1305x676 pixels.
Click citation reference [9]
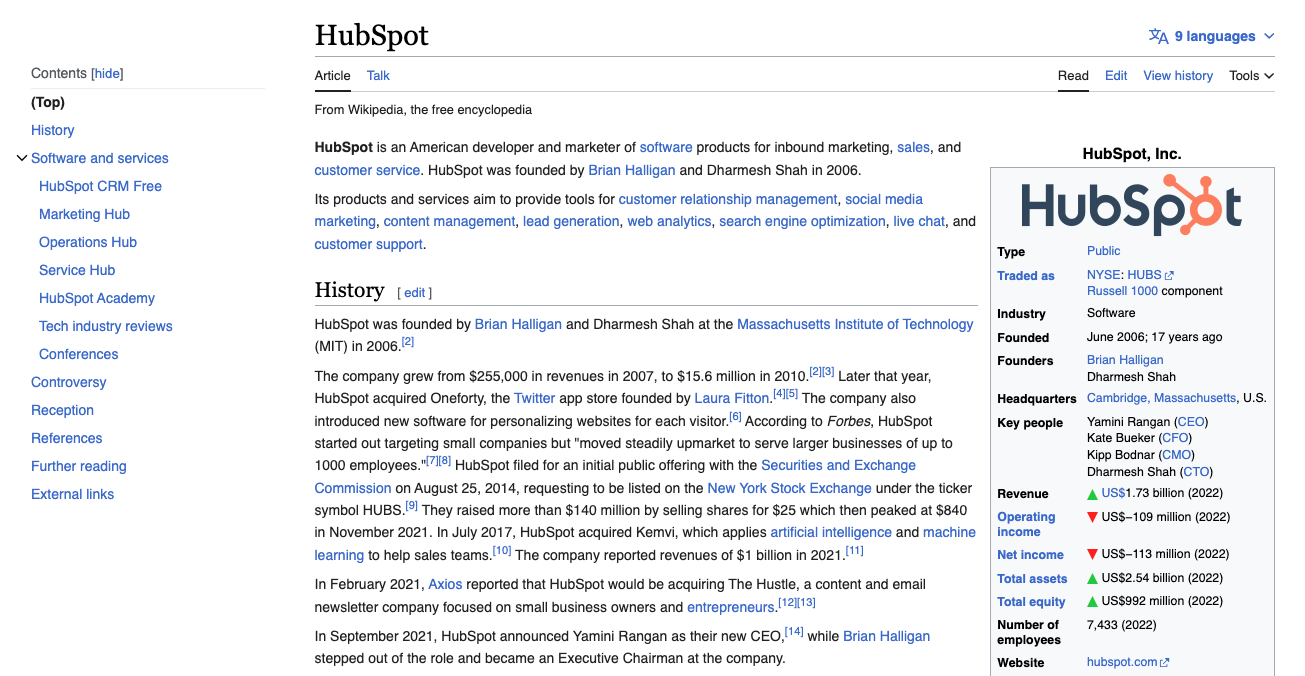[x=411, y=506]
